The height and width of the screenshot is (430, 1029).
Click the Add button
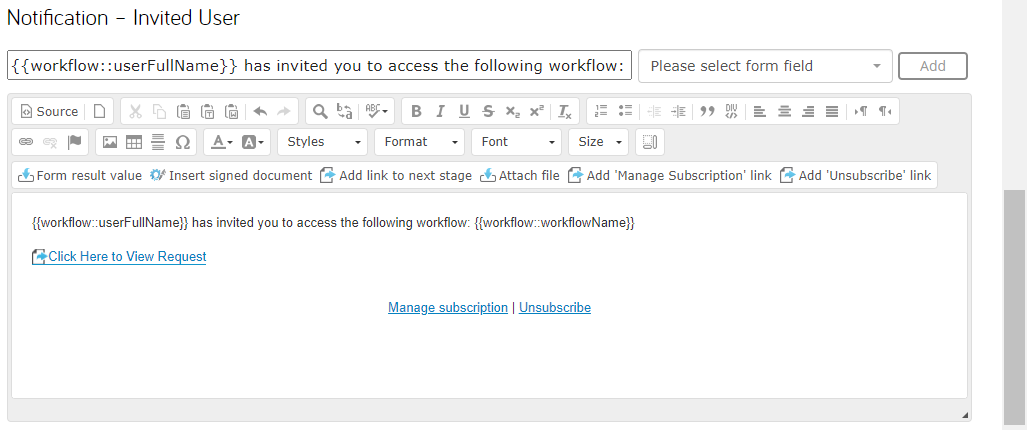coord(932,66)
